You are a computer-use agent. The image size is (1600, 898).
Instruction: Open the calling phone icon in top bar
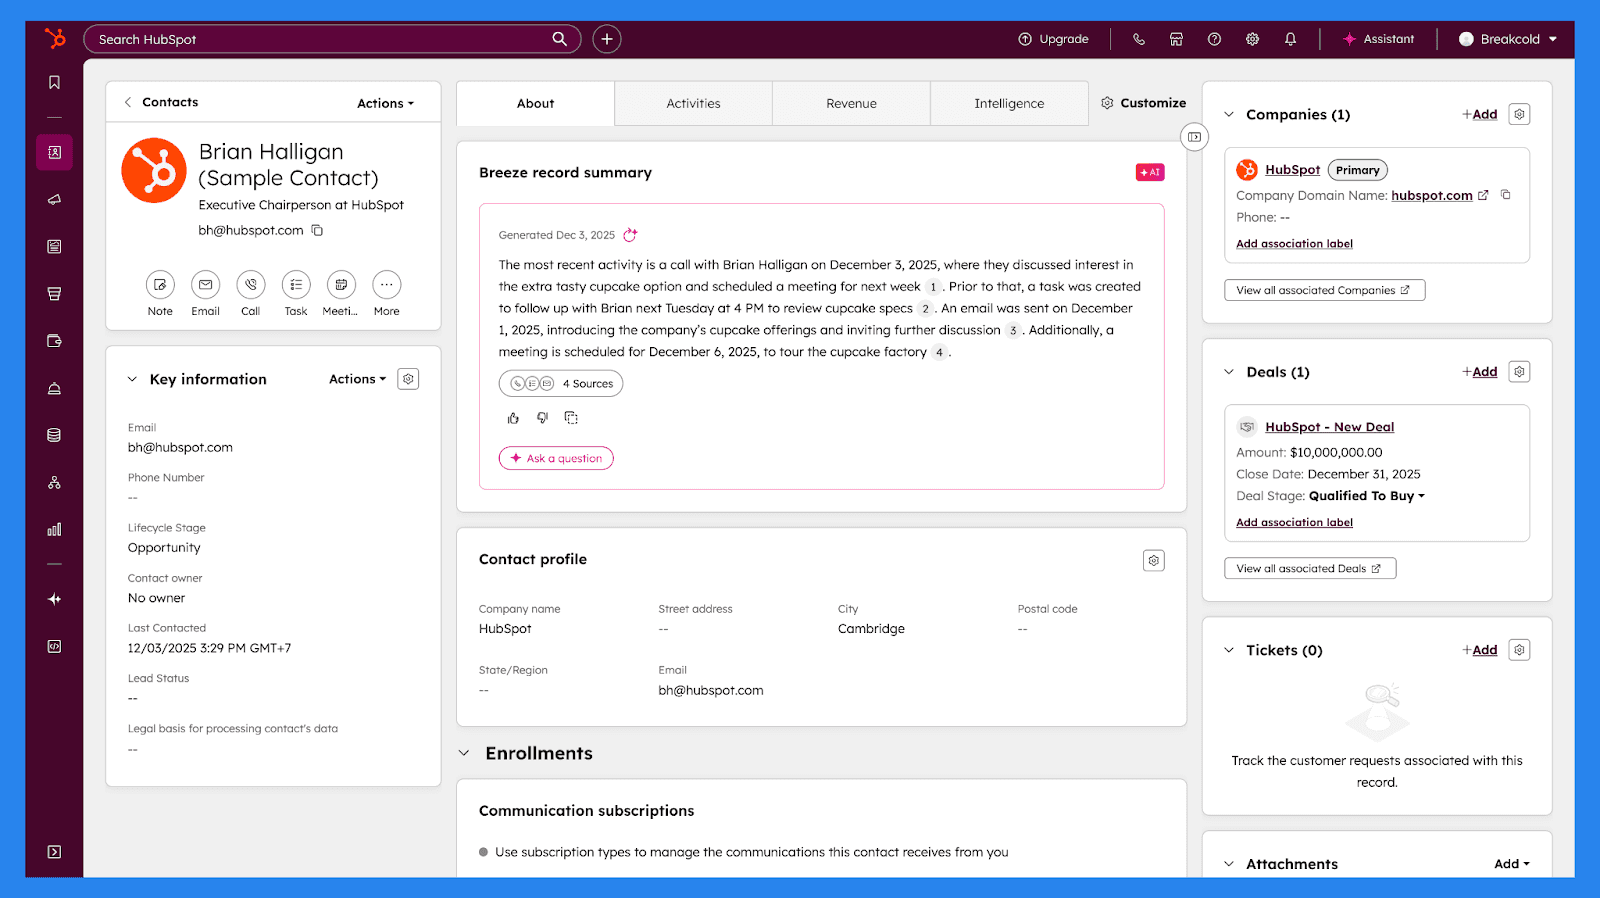point(1138,39)
